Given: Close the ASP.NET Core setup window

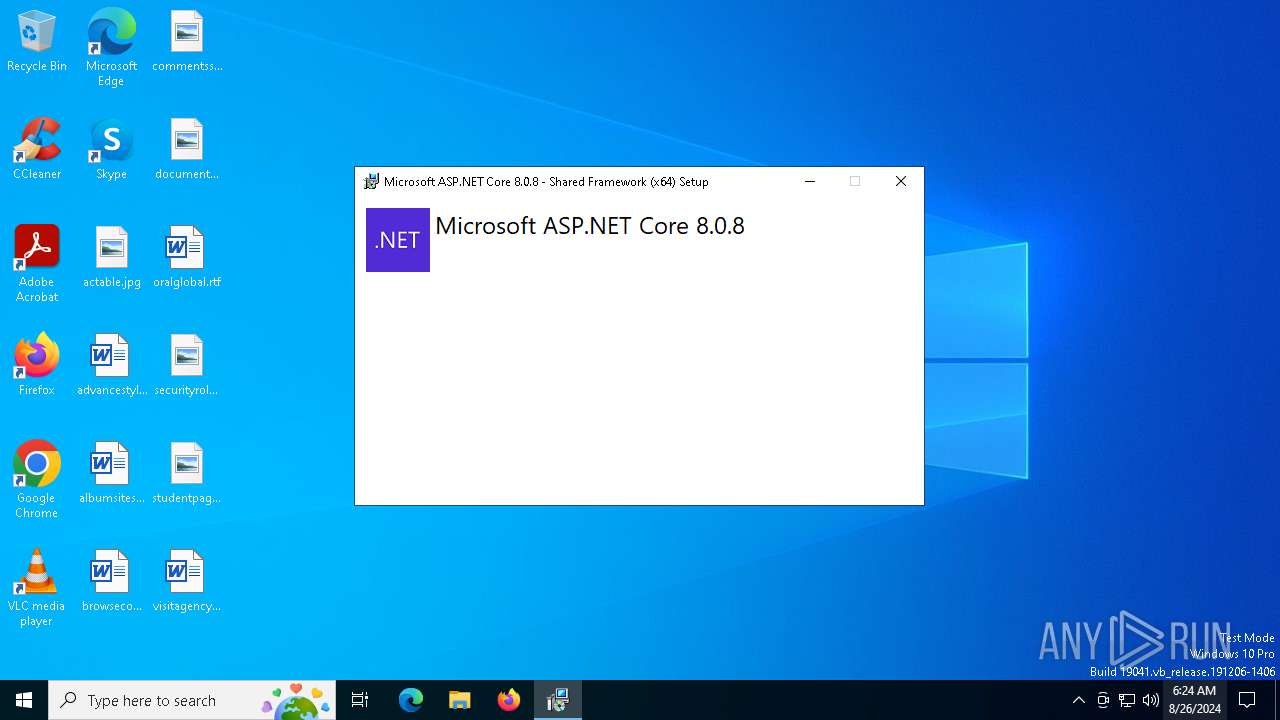Looking at the screenshot, I should (901, 181).
